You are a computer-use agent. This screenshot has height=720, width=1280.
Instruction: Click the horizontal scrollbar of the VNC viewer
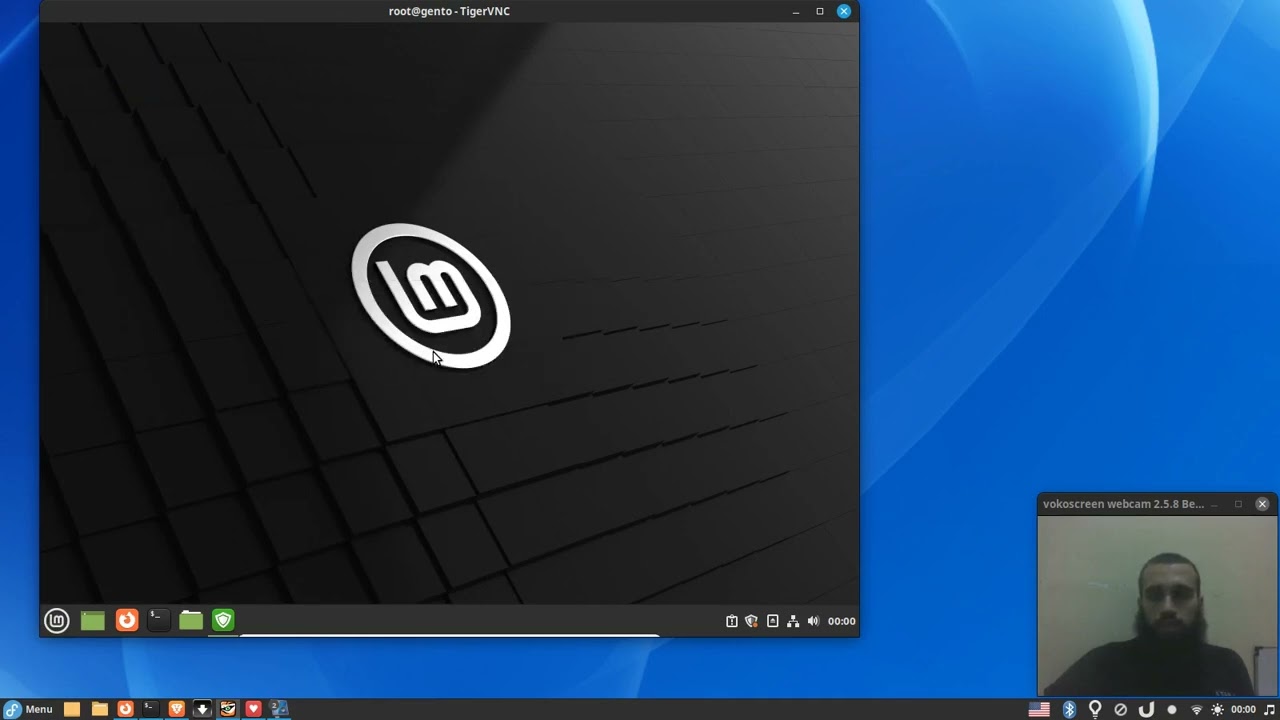pos(449,635)
